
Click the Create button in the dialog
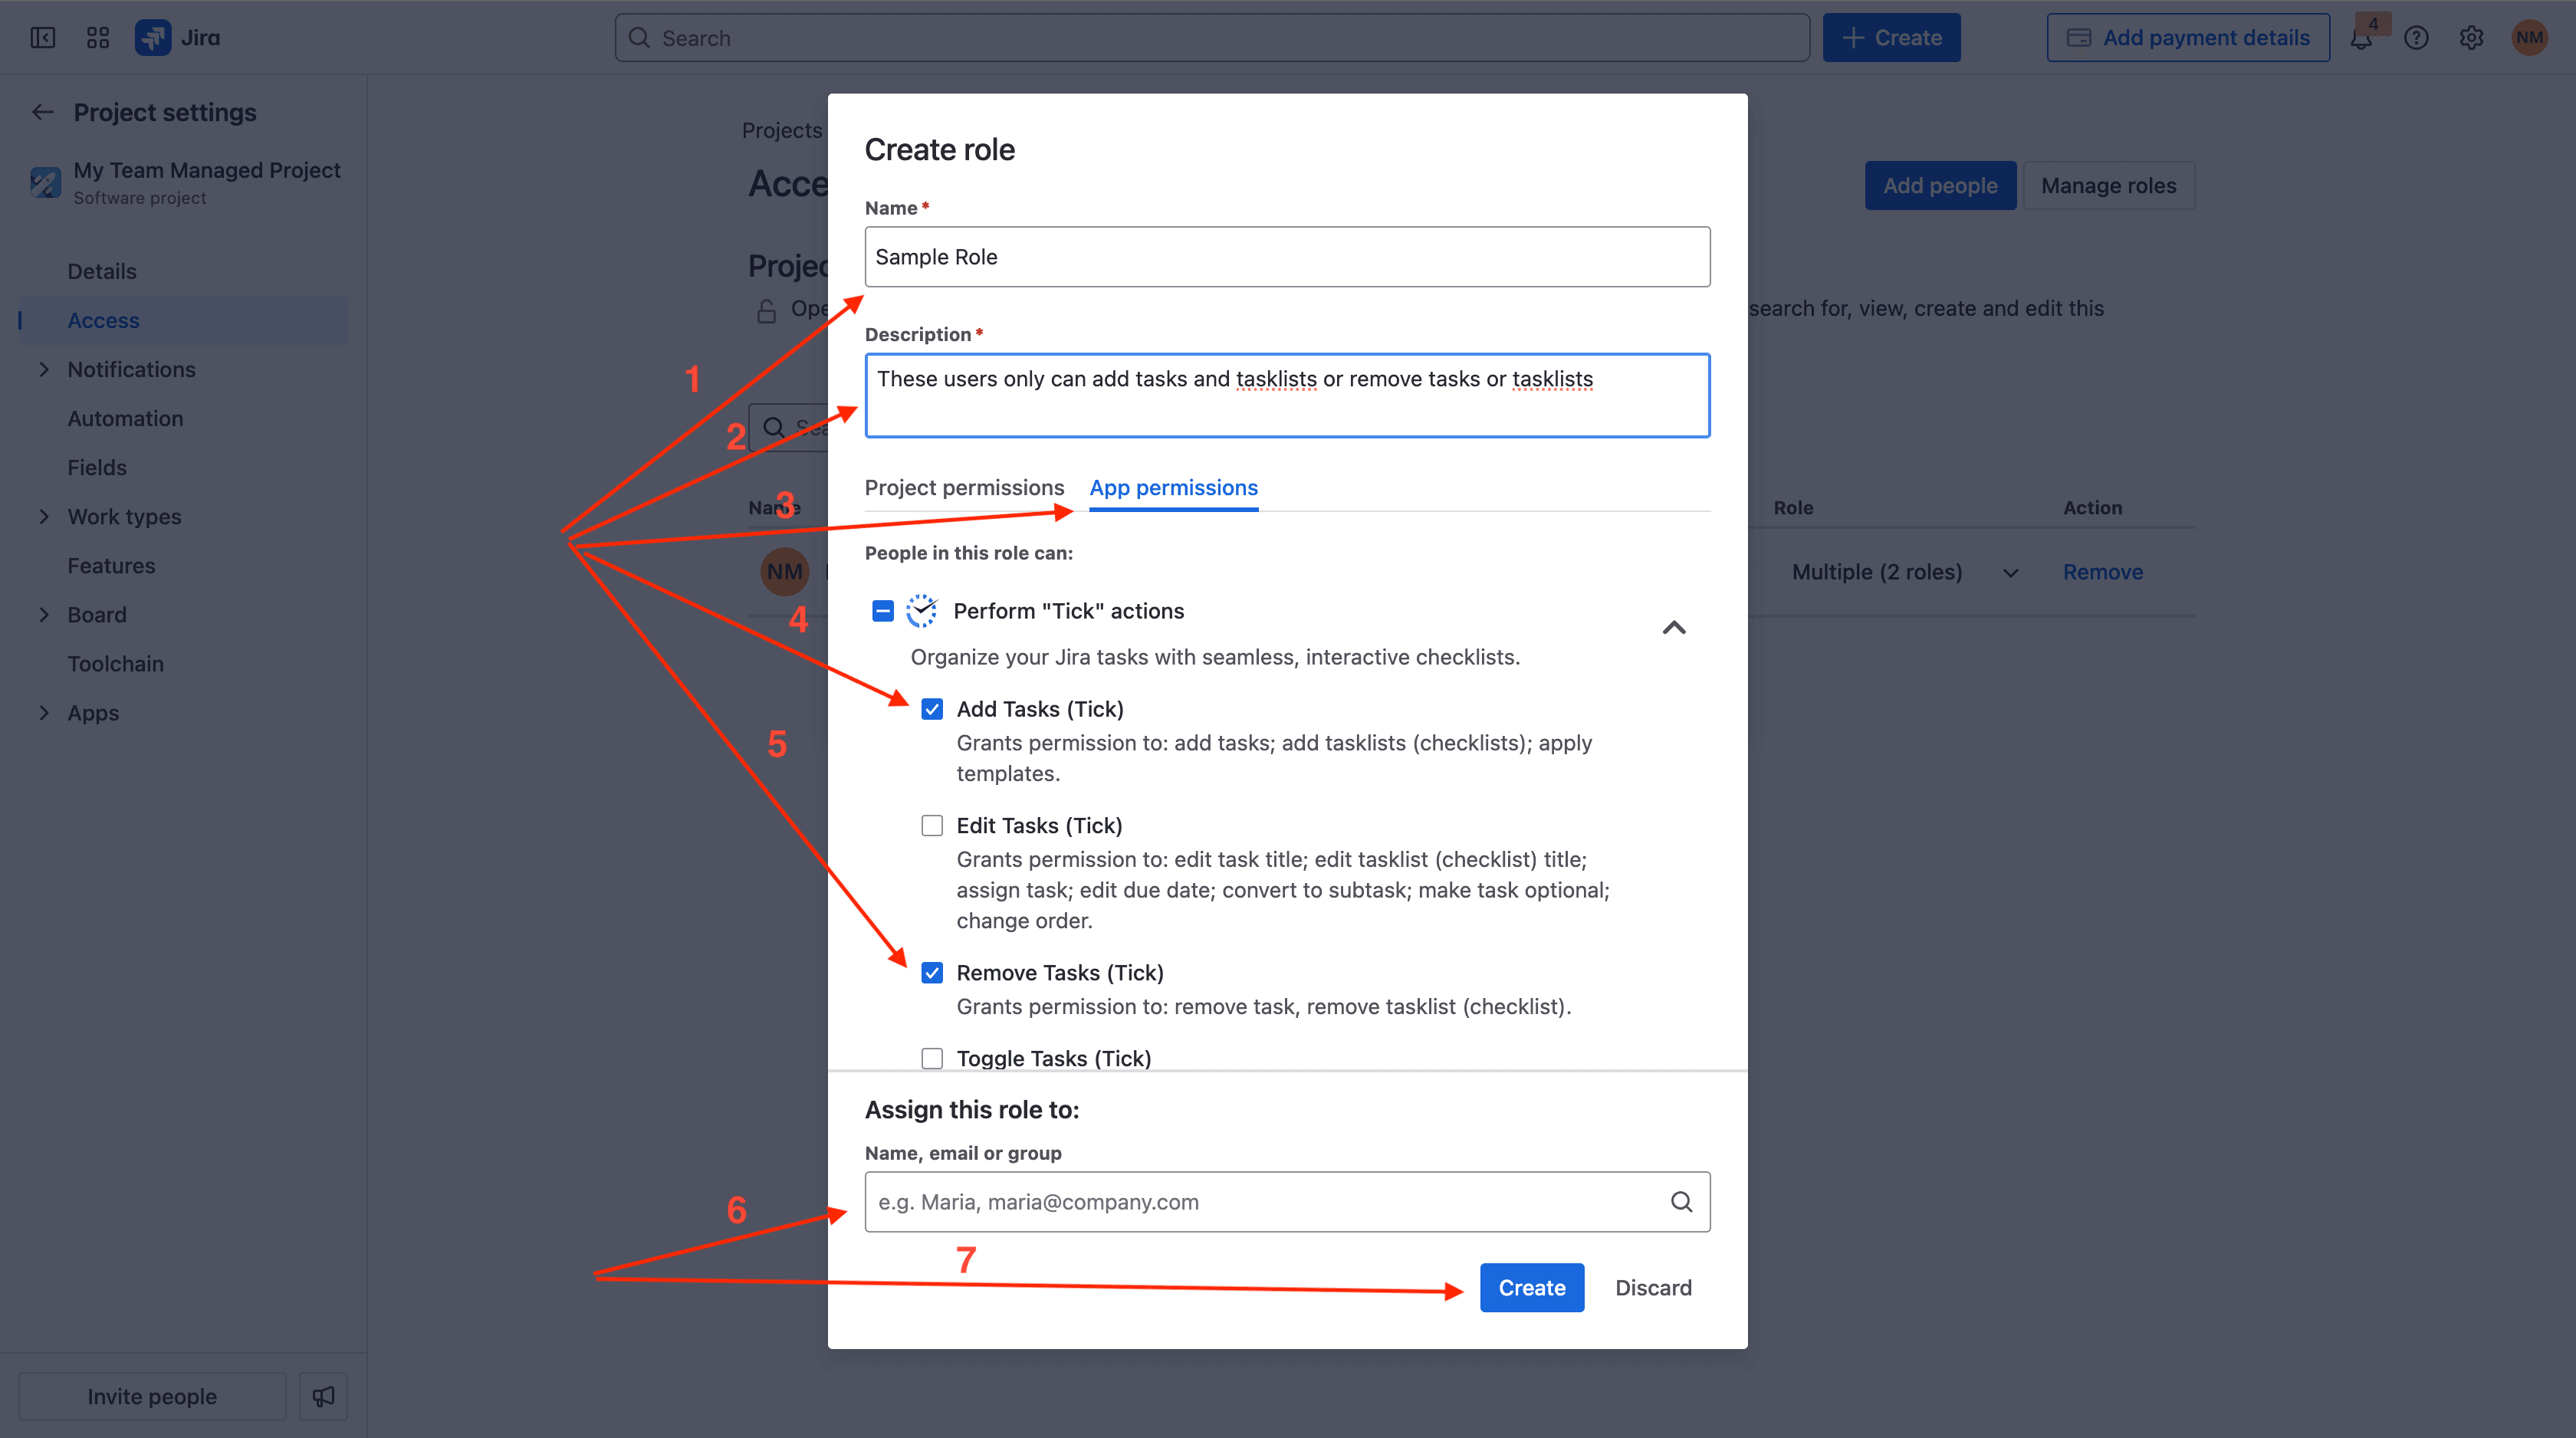(1531, 1288)
